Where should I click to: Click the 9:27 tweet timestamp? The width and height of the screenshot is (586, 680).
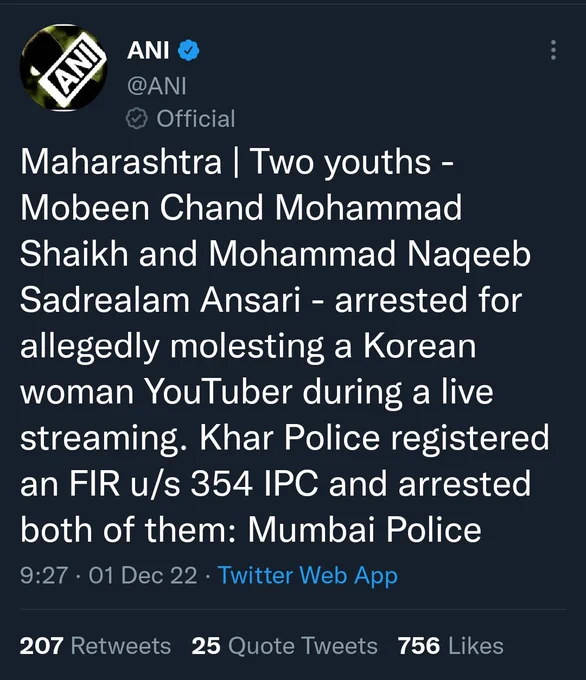pos(44,576)
